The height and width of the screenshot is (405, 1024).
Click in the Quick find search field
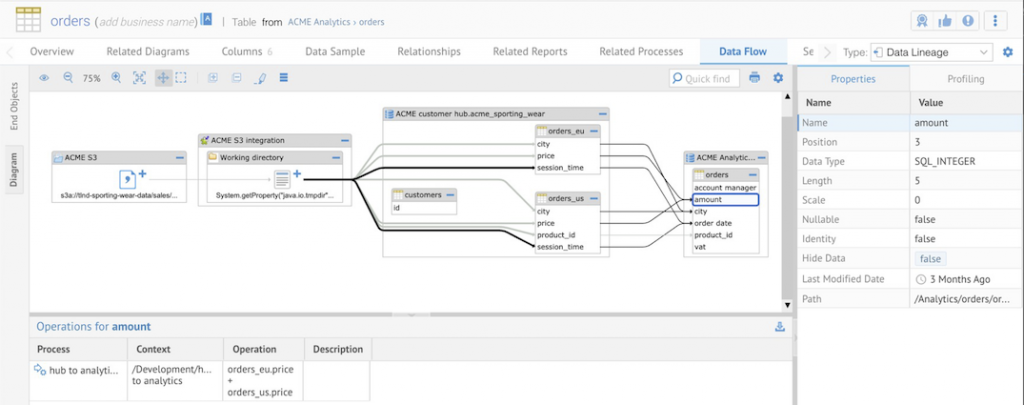point(704,78)
